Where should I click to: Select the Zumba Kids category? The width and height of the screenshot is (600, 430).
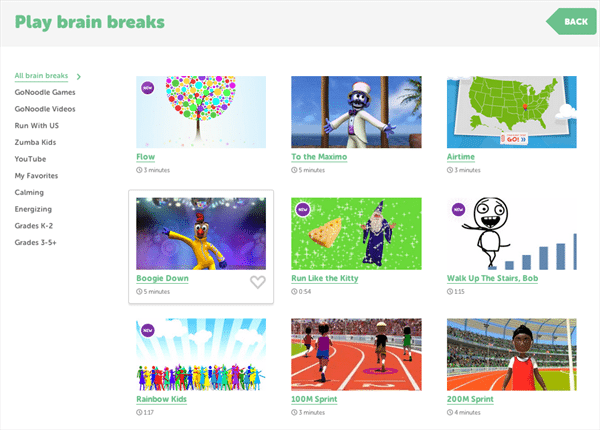coord(35,142)
